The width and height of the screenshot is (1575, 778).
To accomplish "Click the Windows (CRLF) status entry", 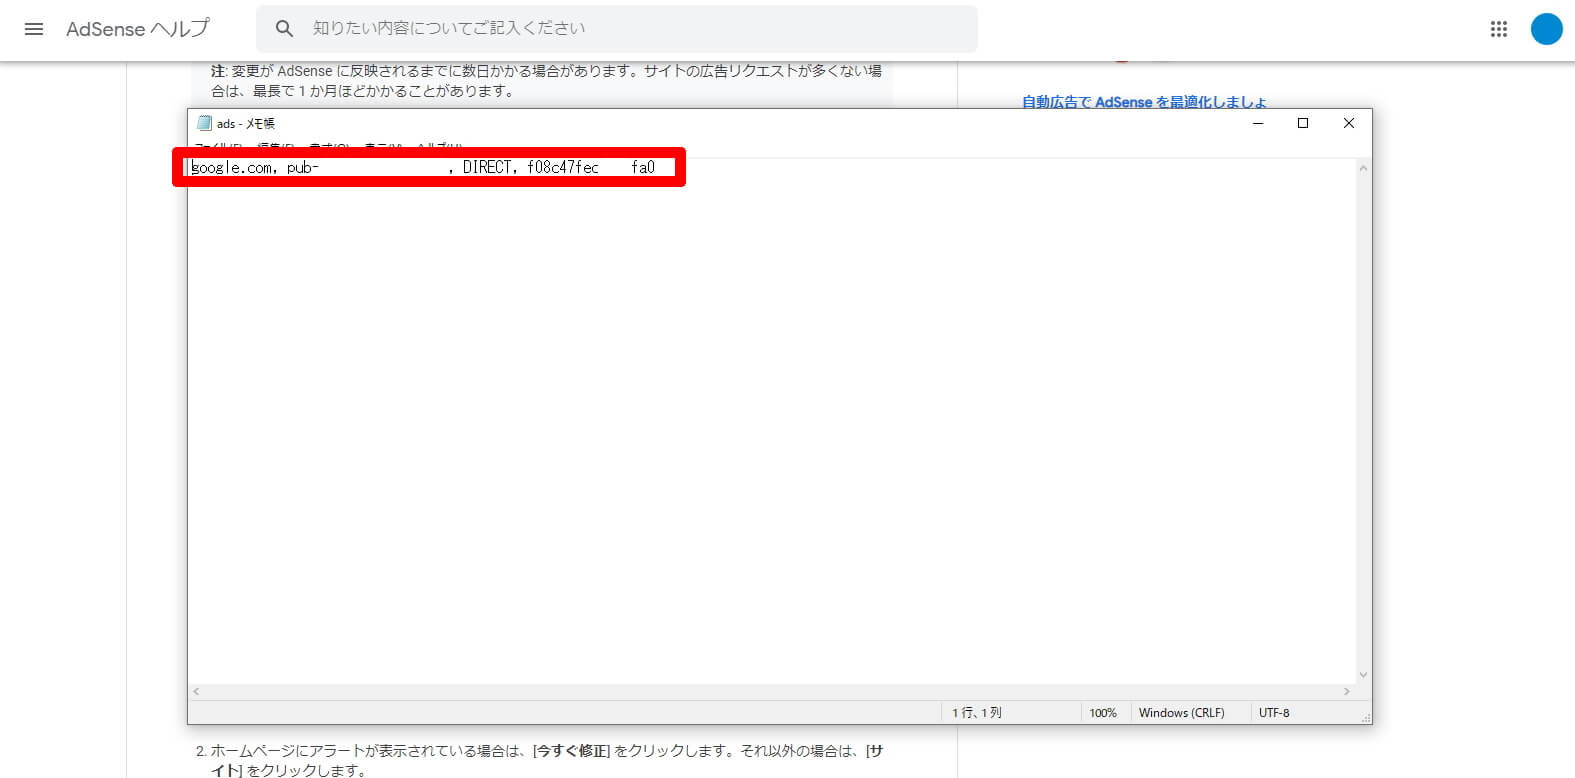I will pos(1181,713).
